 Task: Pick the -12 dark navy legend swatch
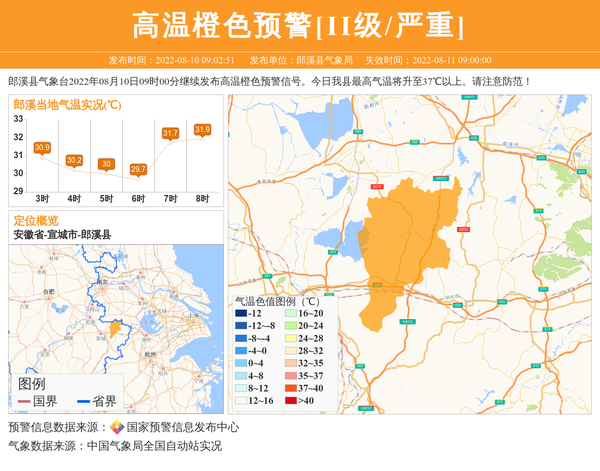click(241, 313)
